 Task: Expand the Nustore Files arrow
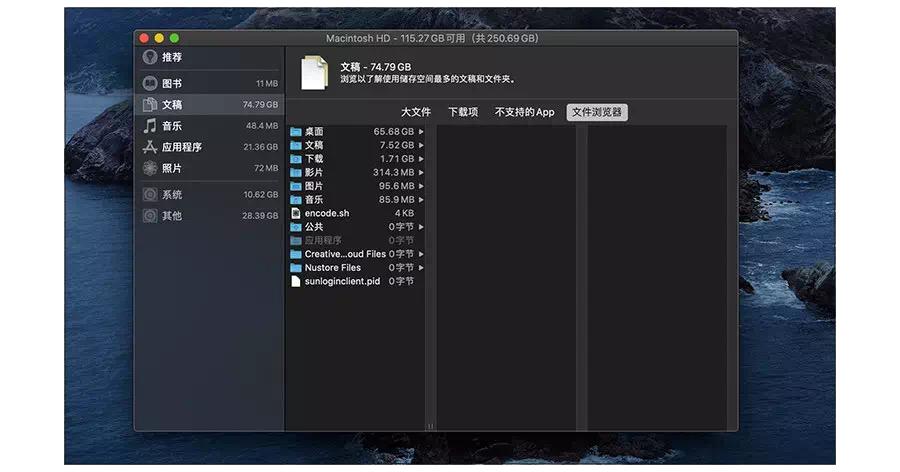pos(421,268)
